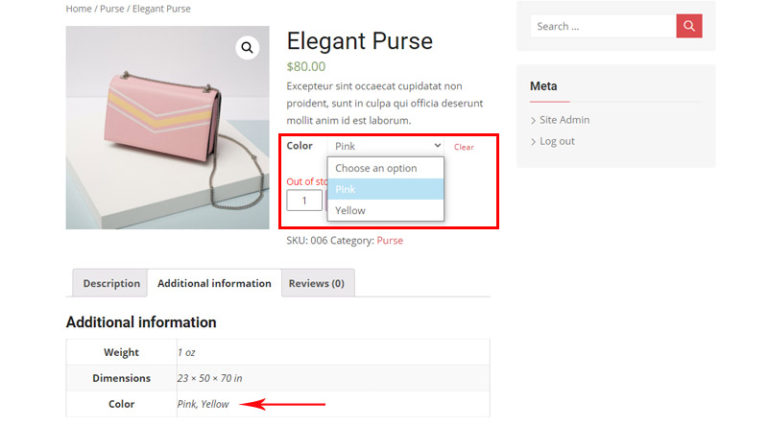
Task: Open the Purse category link near SKU
Action: click(390, 240)
